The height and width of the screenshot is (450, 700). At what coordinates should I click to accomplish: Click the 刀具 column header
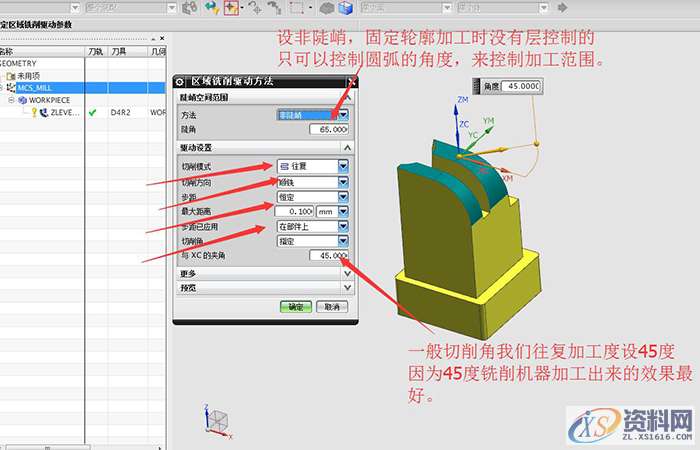127,52
